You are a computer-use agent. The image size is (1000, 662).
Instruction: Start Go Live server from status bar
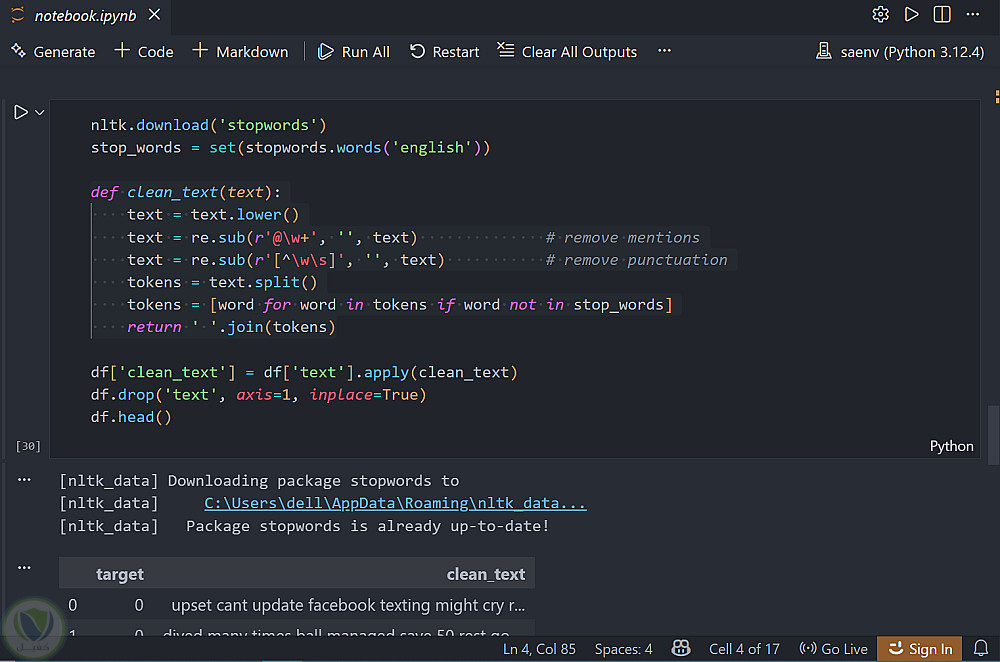point(834,649)
